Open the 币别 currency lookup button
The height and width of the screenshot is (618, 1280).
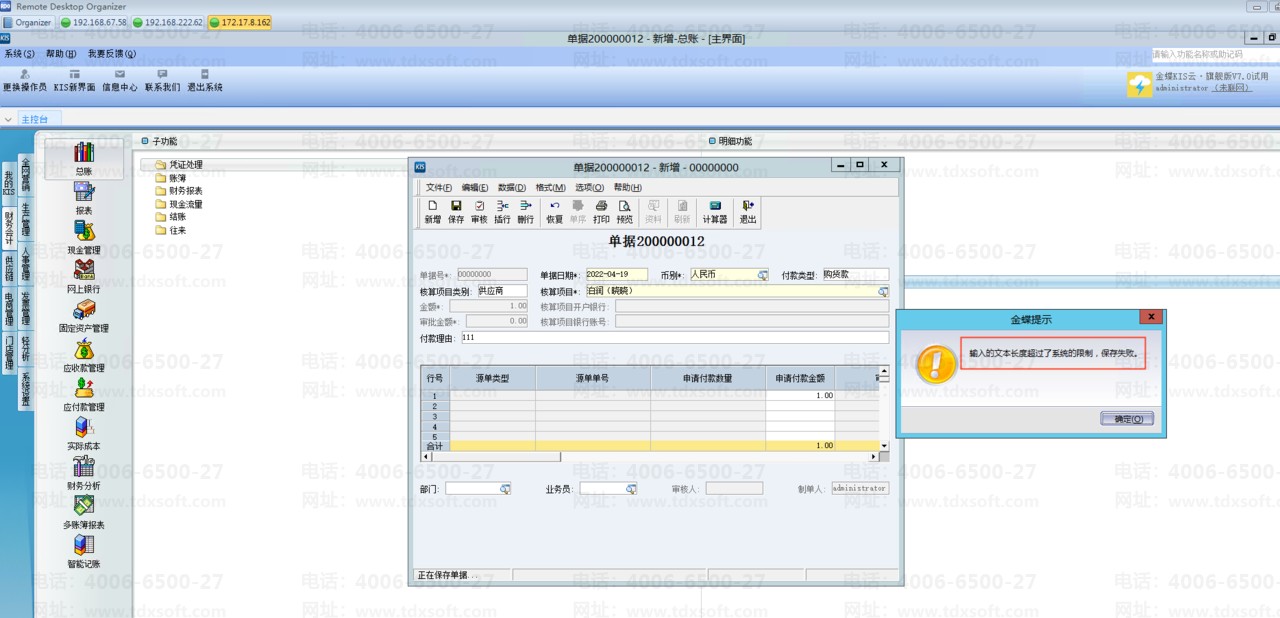click(x=763, y=275)
